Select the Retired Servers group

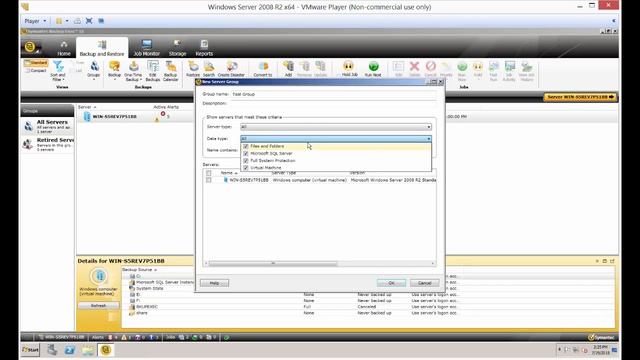point(47,144)
